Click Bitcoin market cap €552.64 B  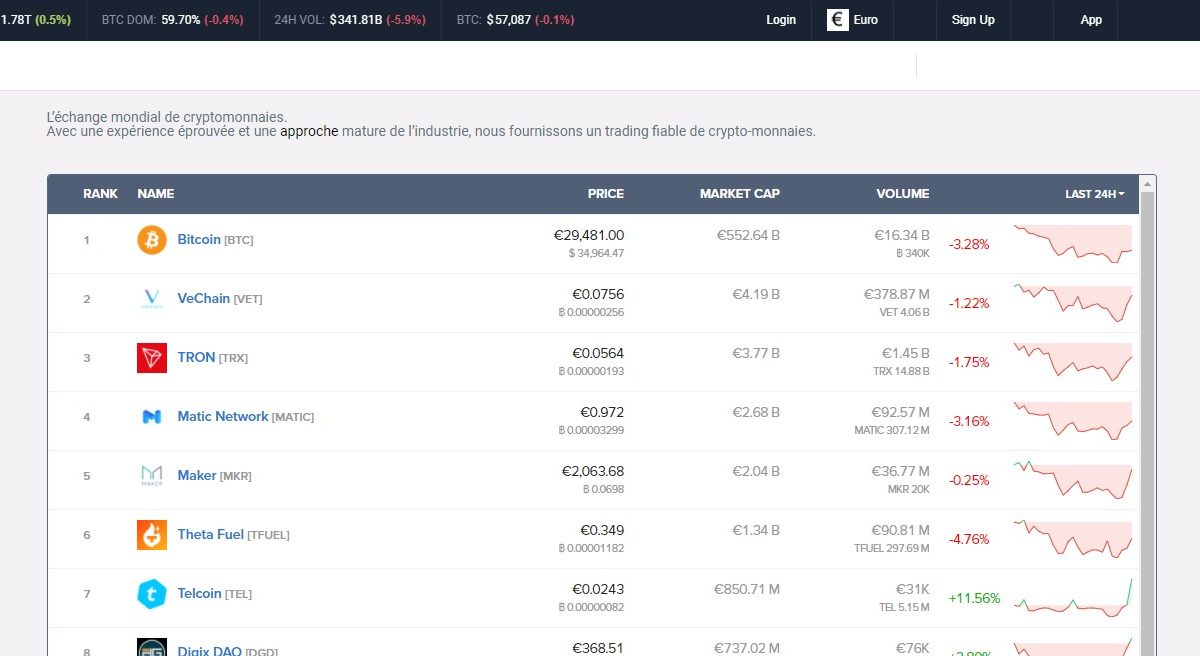(748, 235)
